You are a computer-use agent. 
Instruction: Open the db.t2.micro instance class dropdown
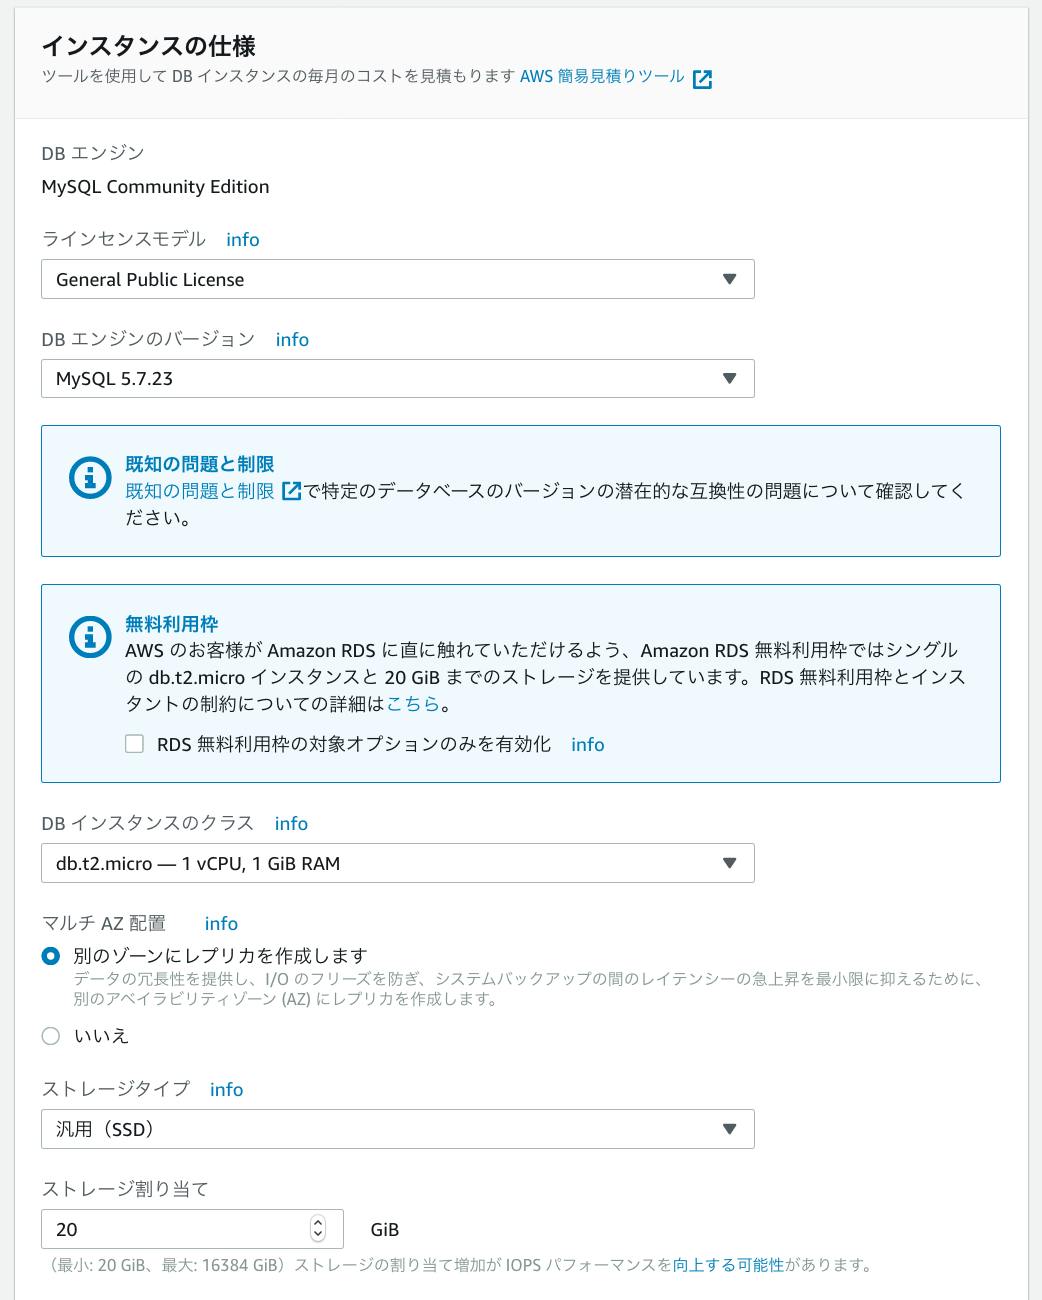[x=397, y=863]
